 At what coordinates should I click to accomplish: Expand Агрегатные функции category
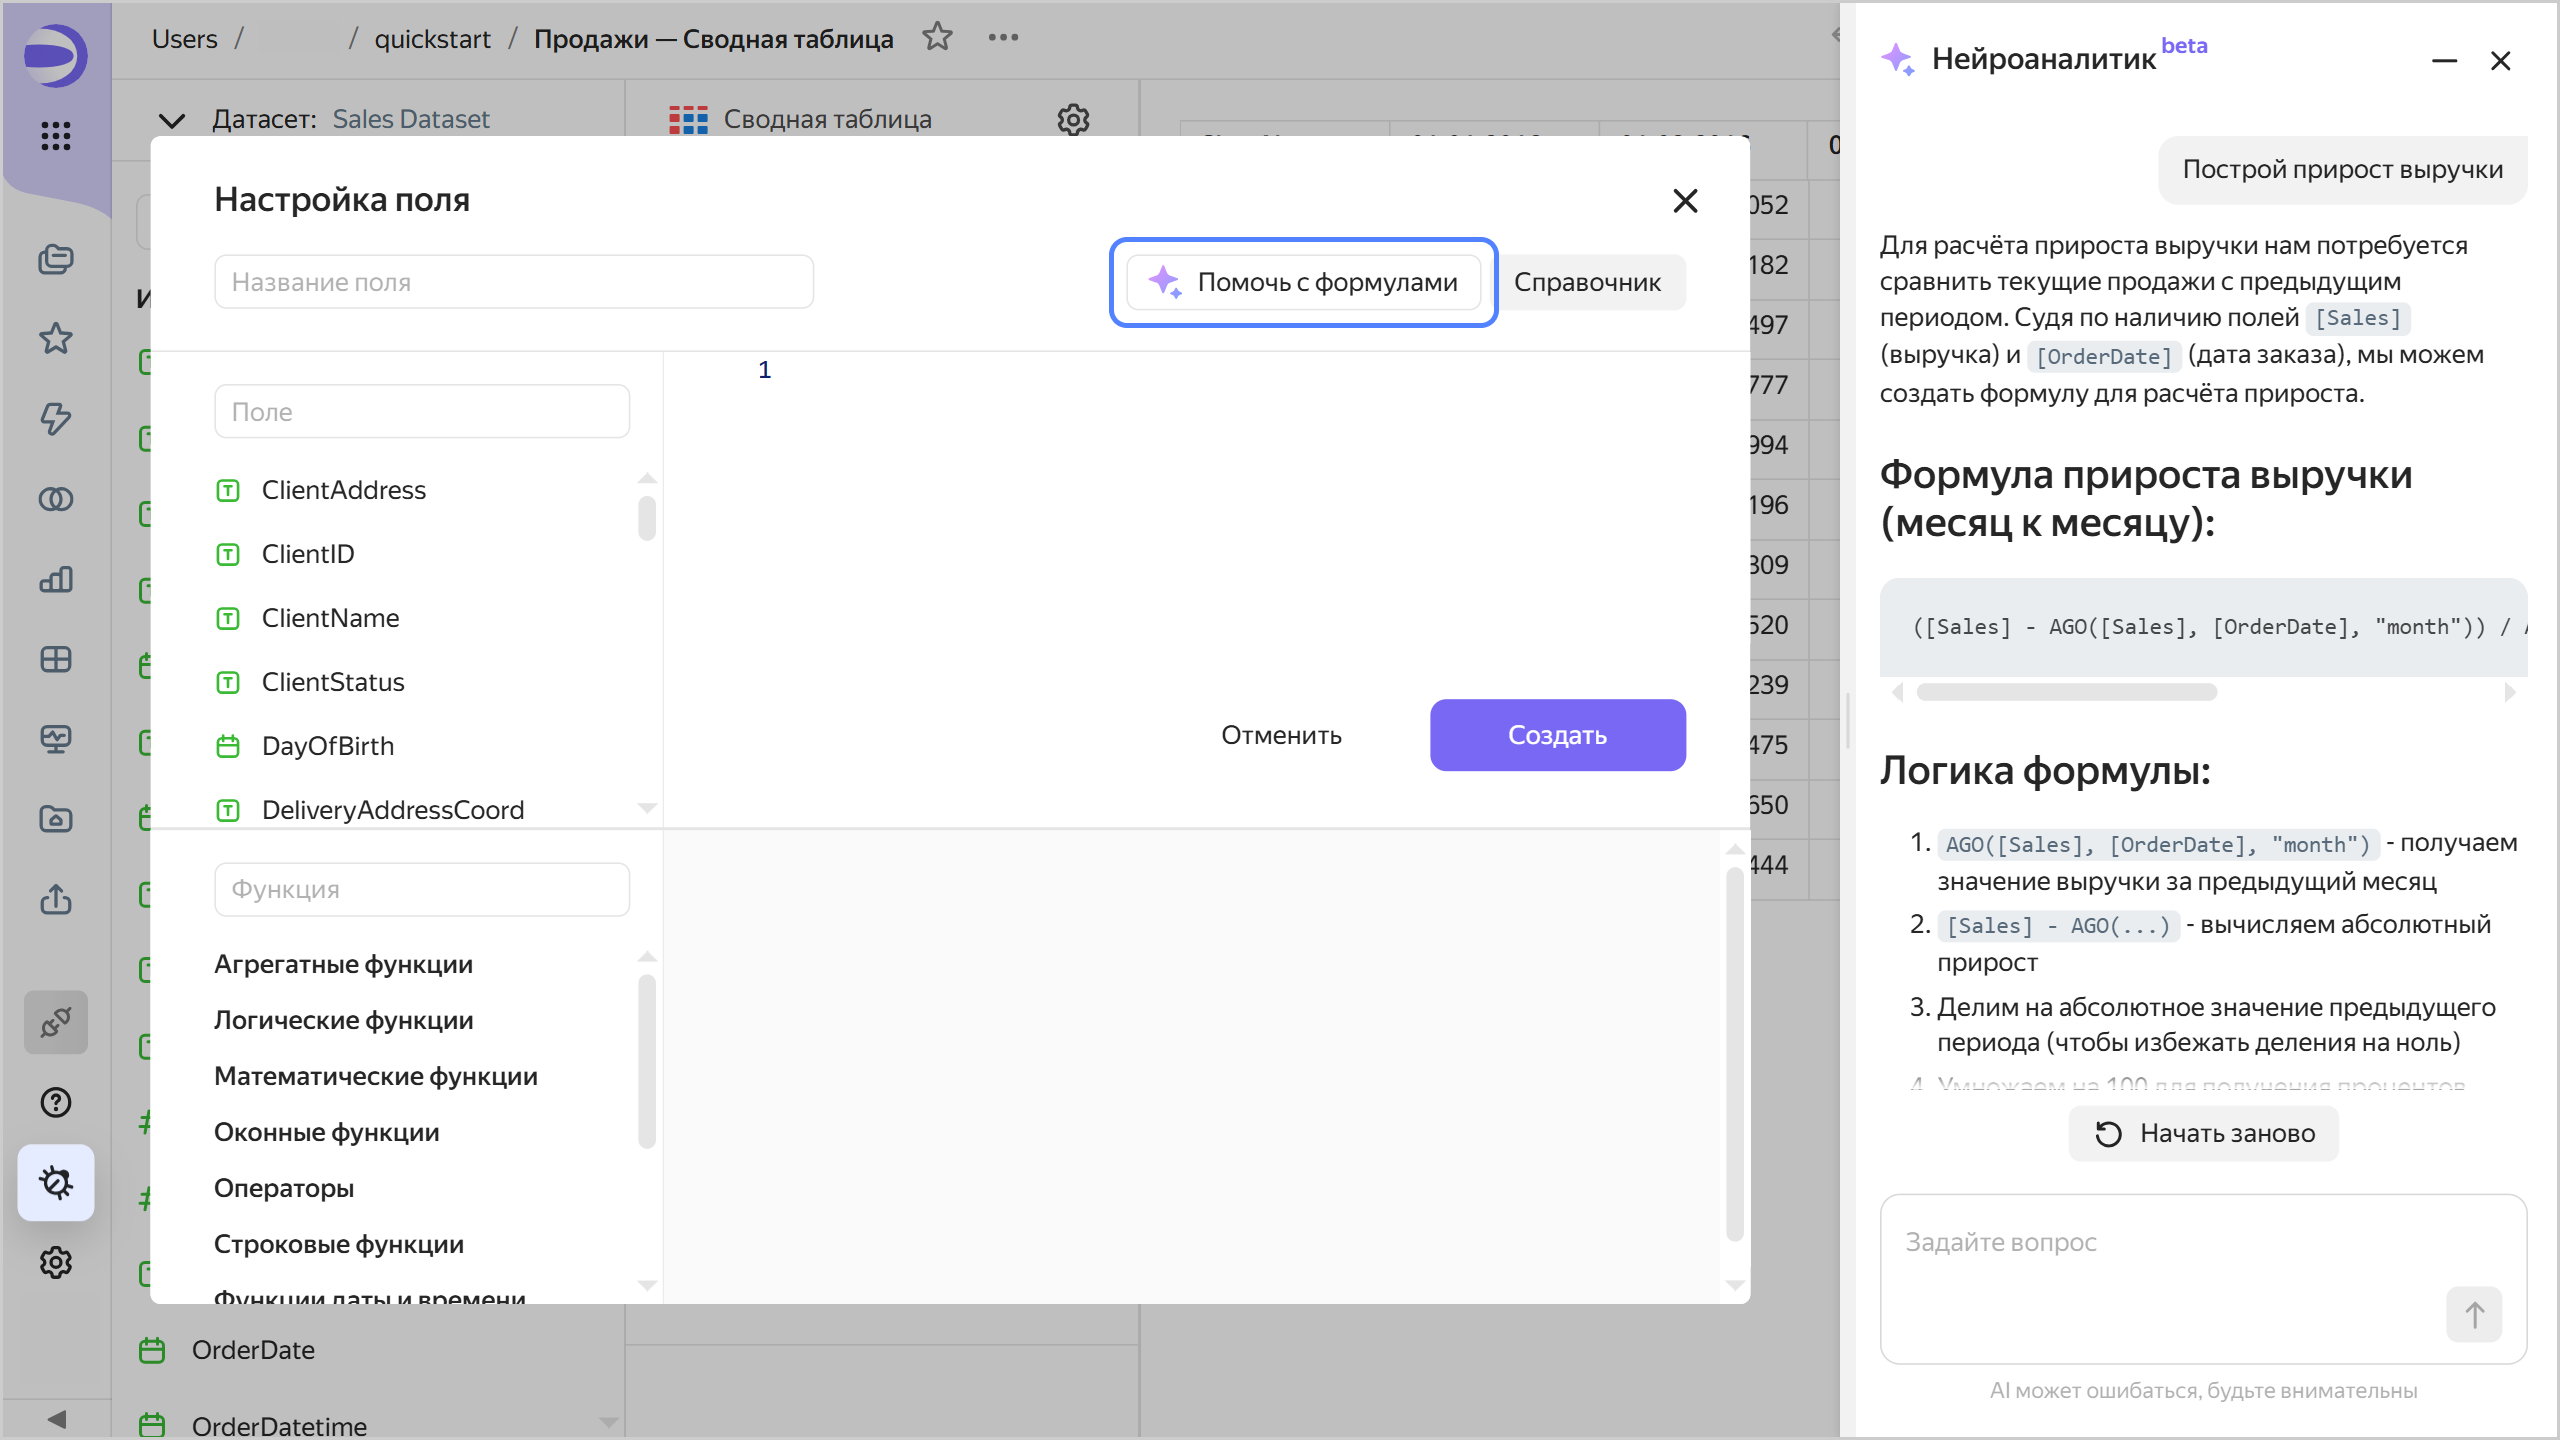[x=343, y=964]
